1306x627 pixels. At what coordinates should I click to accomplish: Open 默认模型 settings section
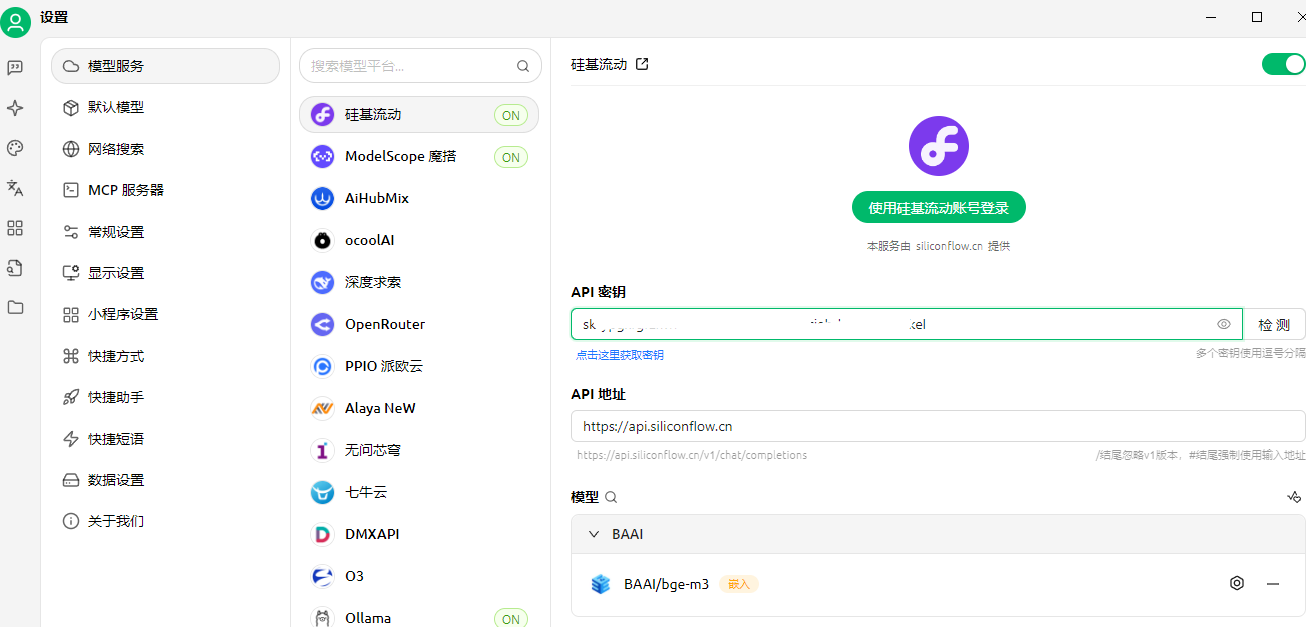(165, 107)
